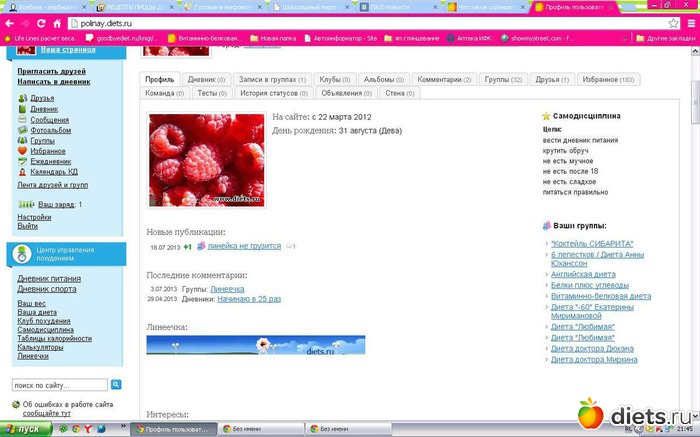The height and width of the screenshot is (437, 700).
Task: Click the Самодисциплина star icon
Action: 546,116
